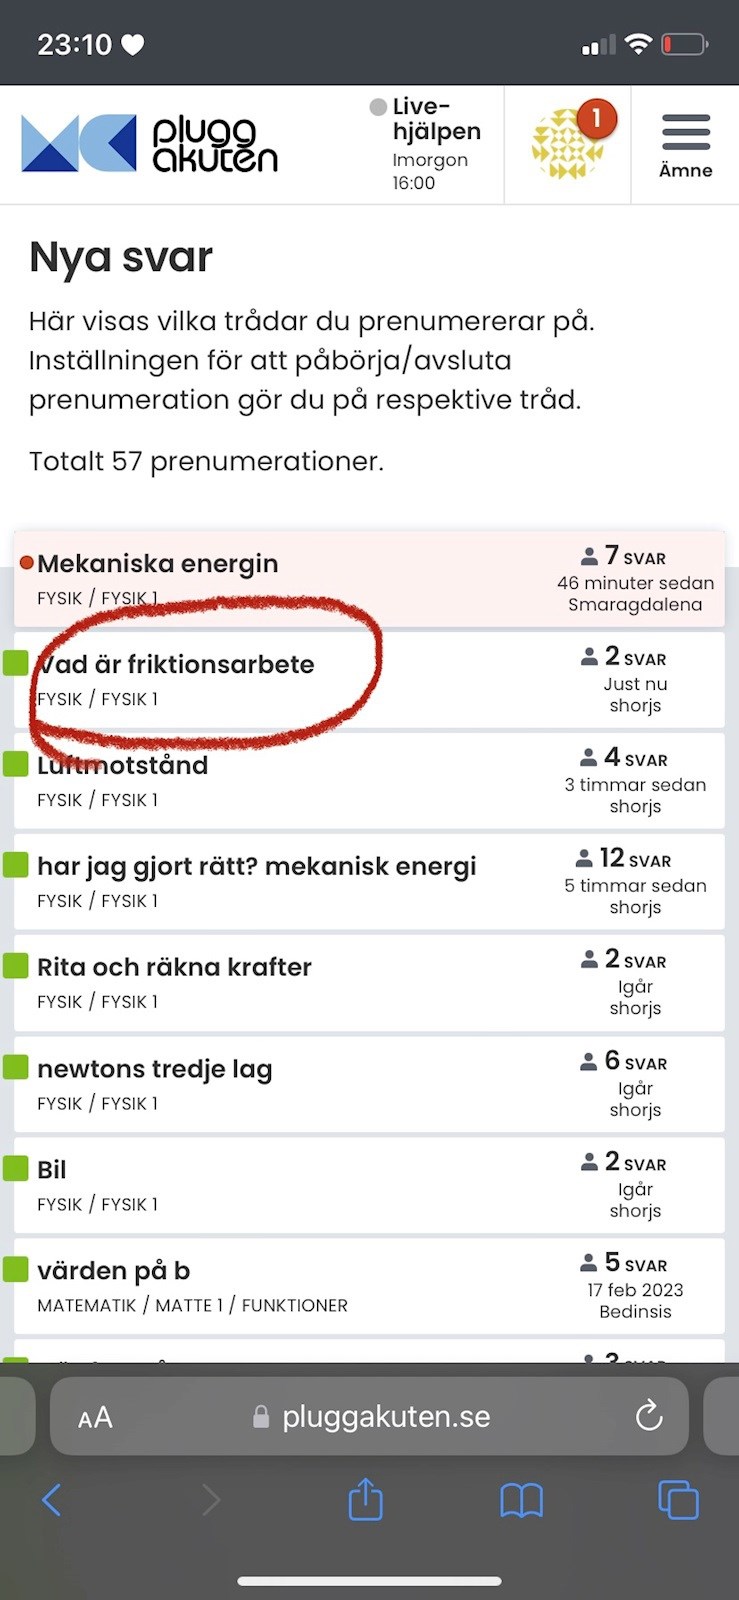Open thread 'värden på b'

[114, 1271]
